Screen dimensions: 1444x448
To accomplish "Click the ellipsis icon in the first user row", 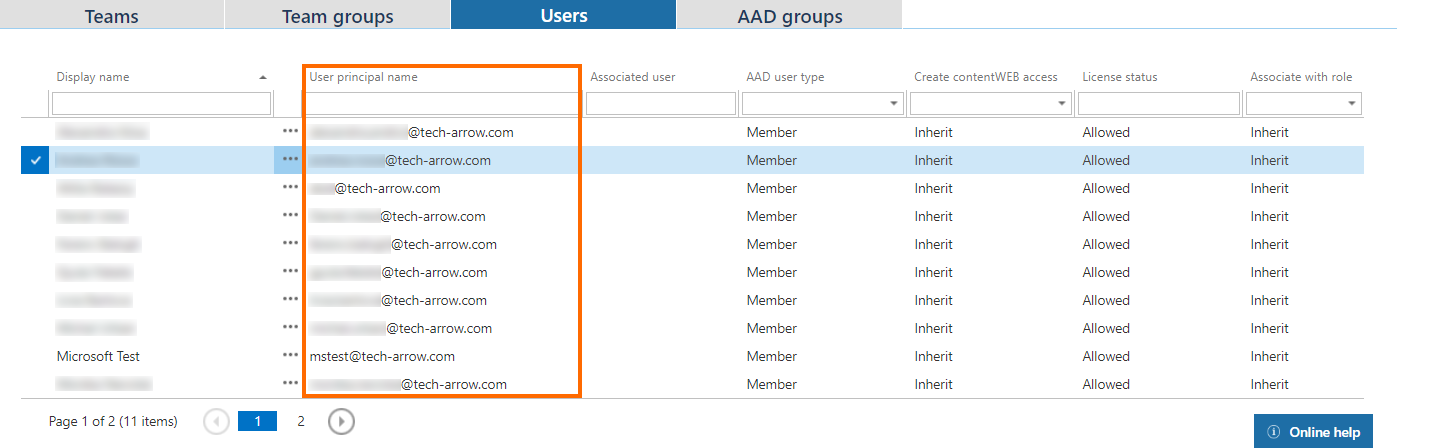I will pyautogui.click(x=290, y=131).
